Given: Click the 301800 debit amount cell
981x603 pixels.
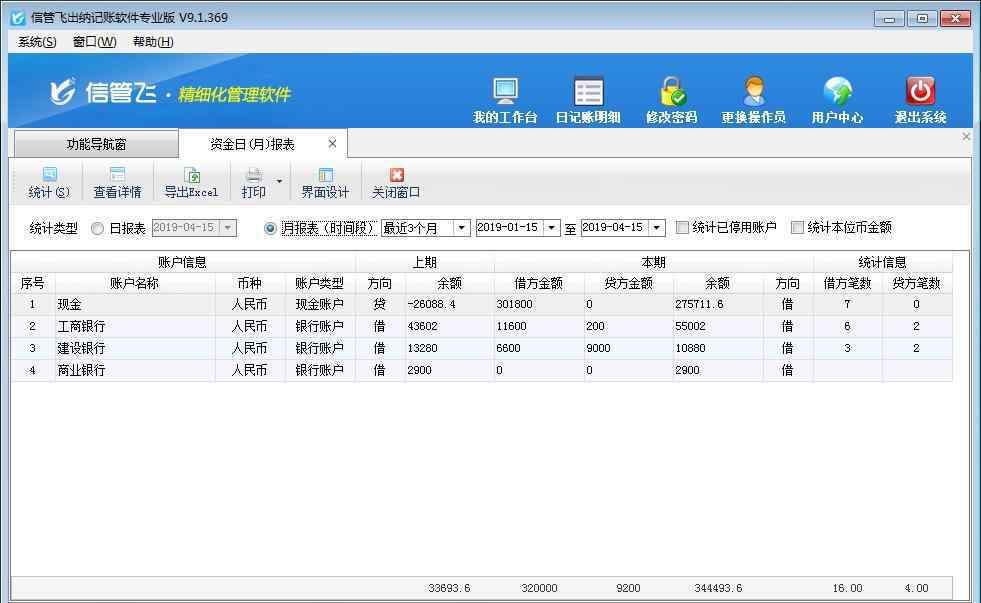Looking at the screenshot, I should click(x=539, y=305).
